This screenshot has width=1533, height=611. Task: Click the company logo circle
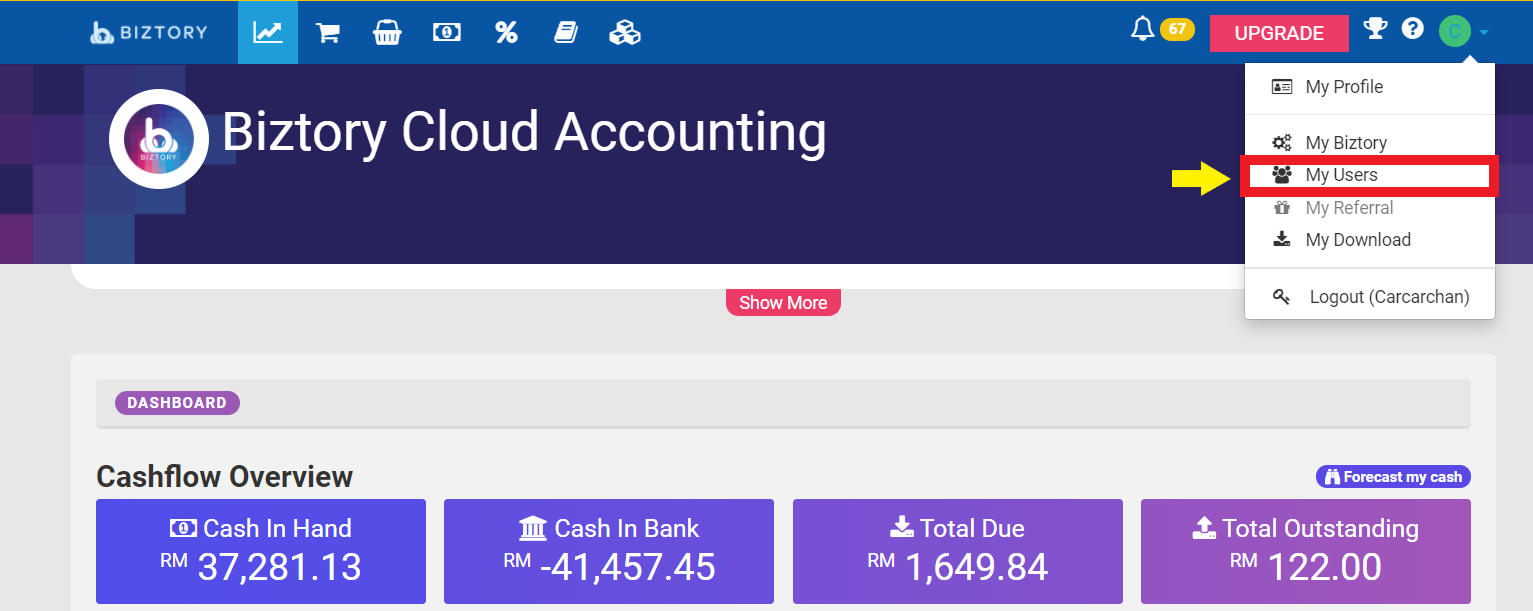tap(158, 139)
